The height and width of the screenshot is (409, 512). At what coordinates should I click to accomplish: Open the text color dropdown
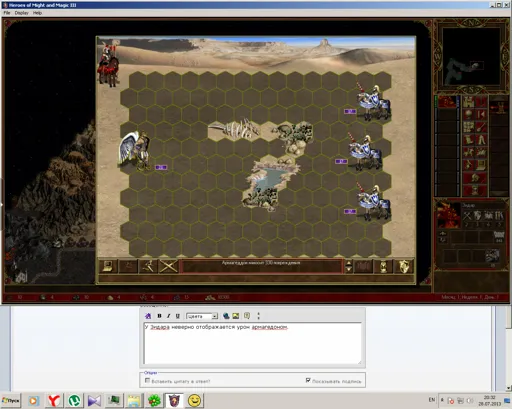click(202, 316)
